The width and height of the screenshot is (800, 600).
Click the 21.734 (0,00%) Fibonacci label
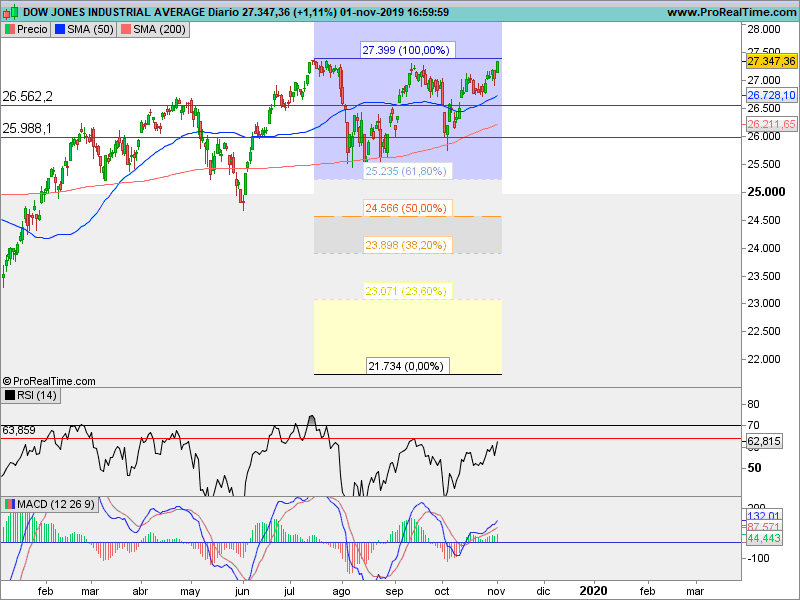click(x=406, y=366)
